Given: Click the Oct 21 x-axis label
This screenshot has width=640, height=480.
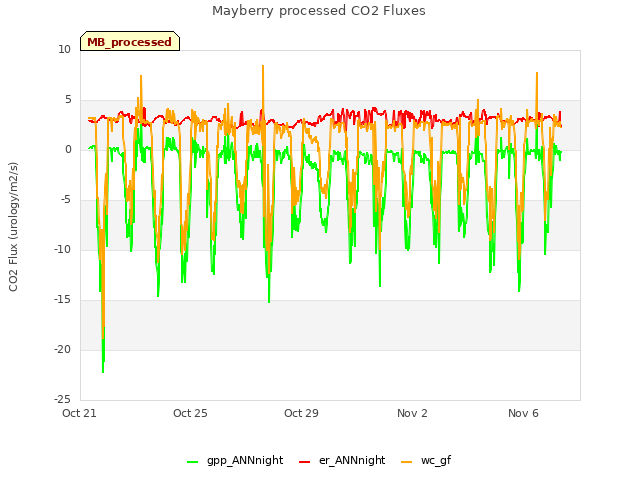Looking at the screenshot, I should [x=79, y=413].
